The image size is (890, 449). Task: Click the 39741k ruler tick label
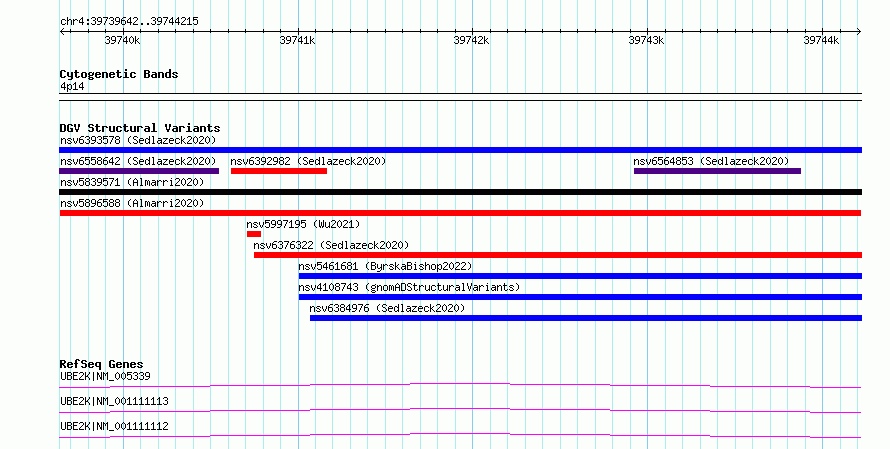[297, 40]
